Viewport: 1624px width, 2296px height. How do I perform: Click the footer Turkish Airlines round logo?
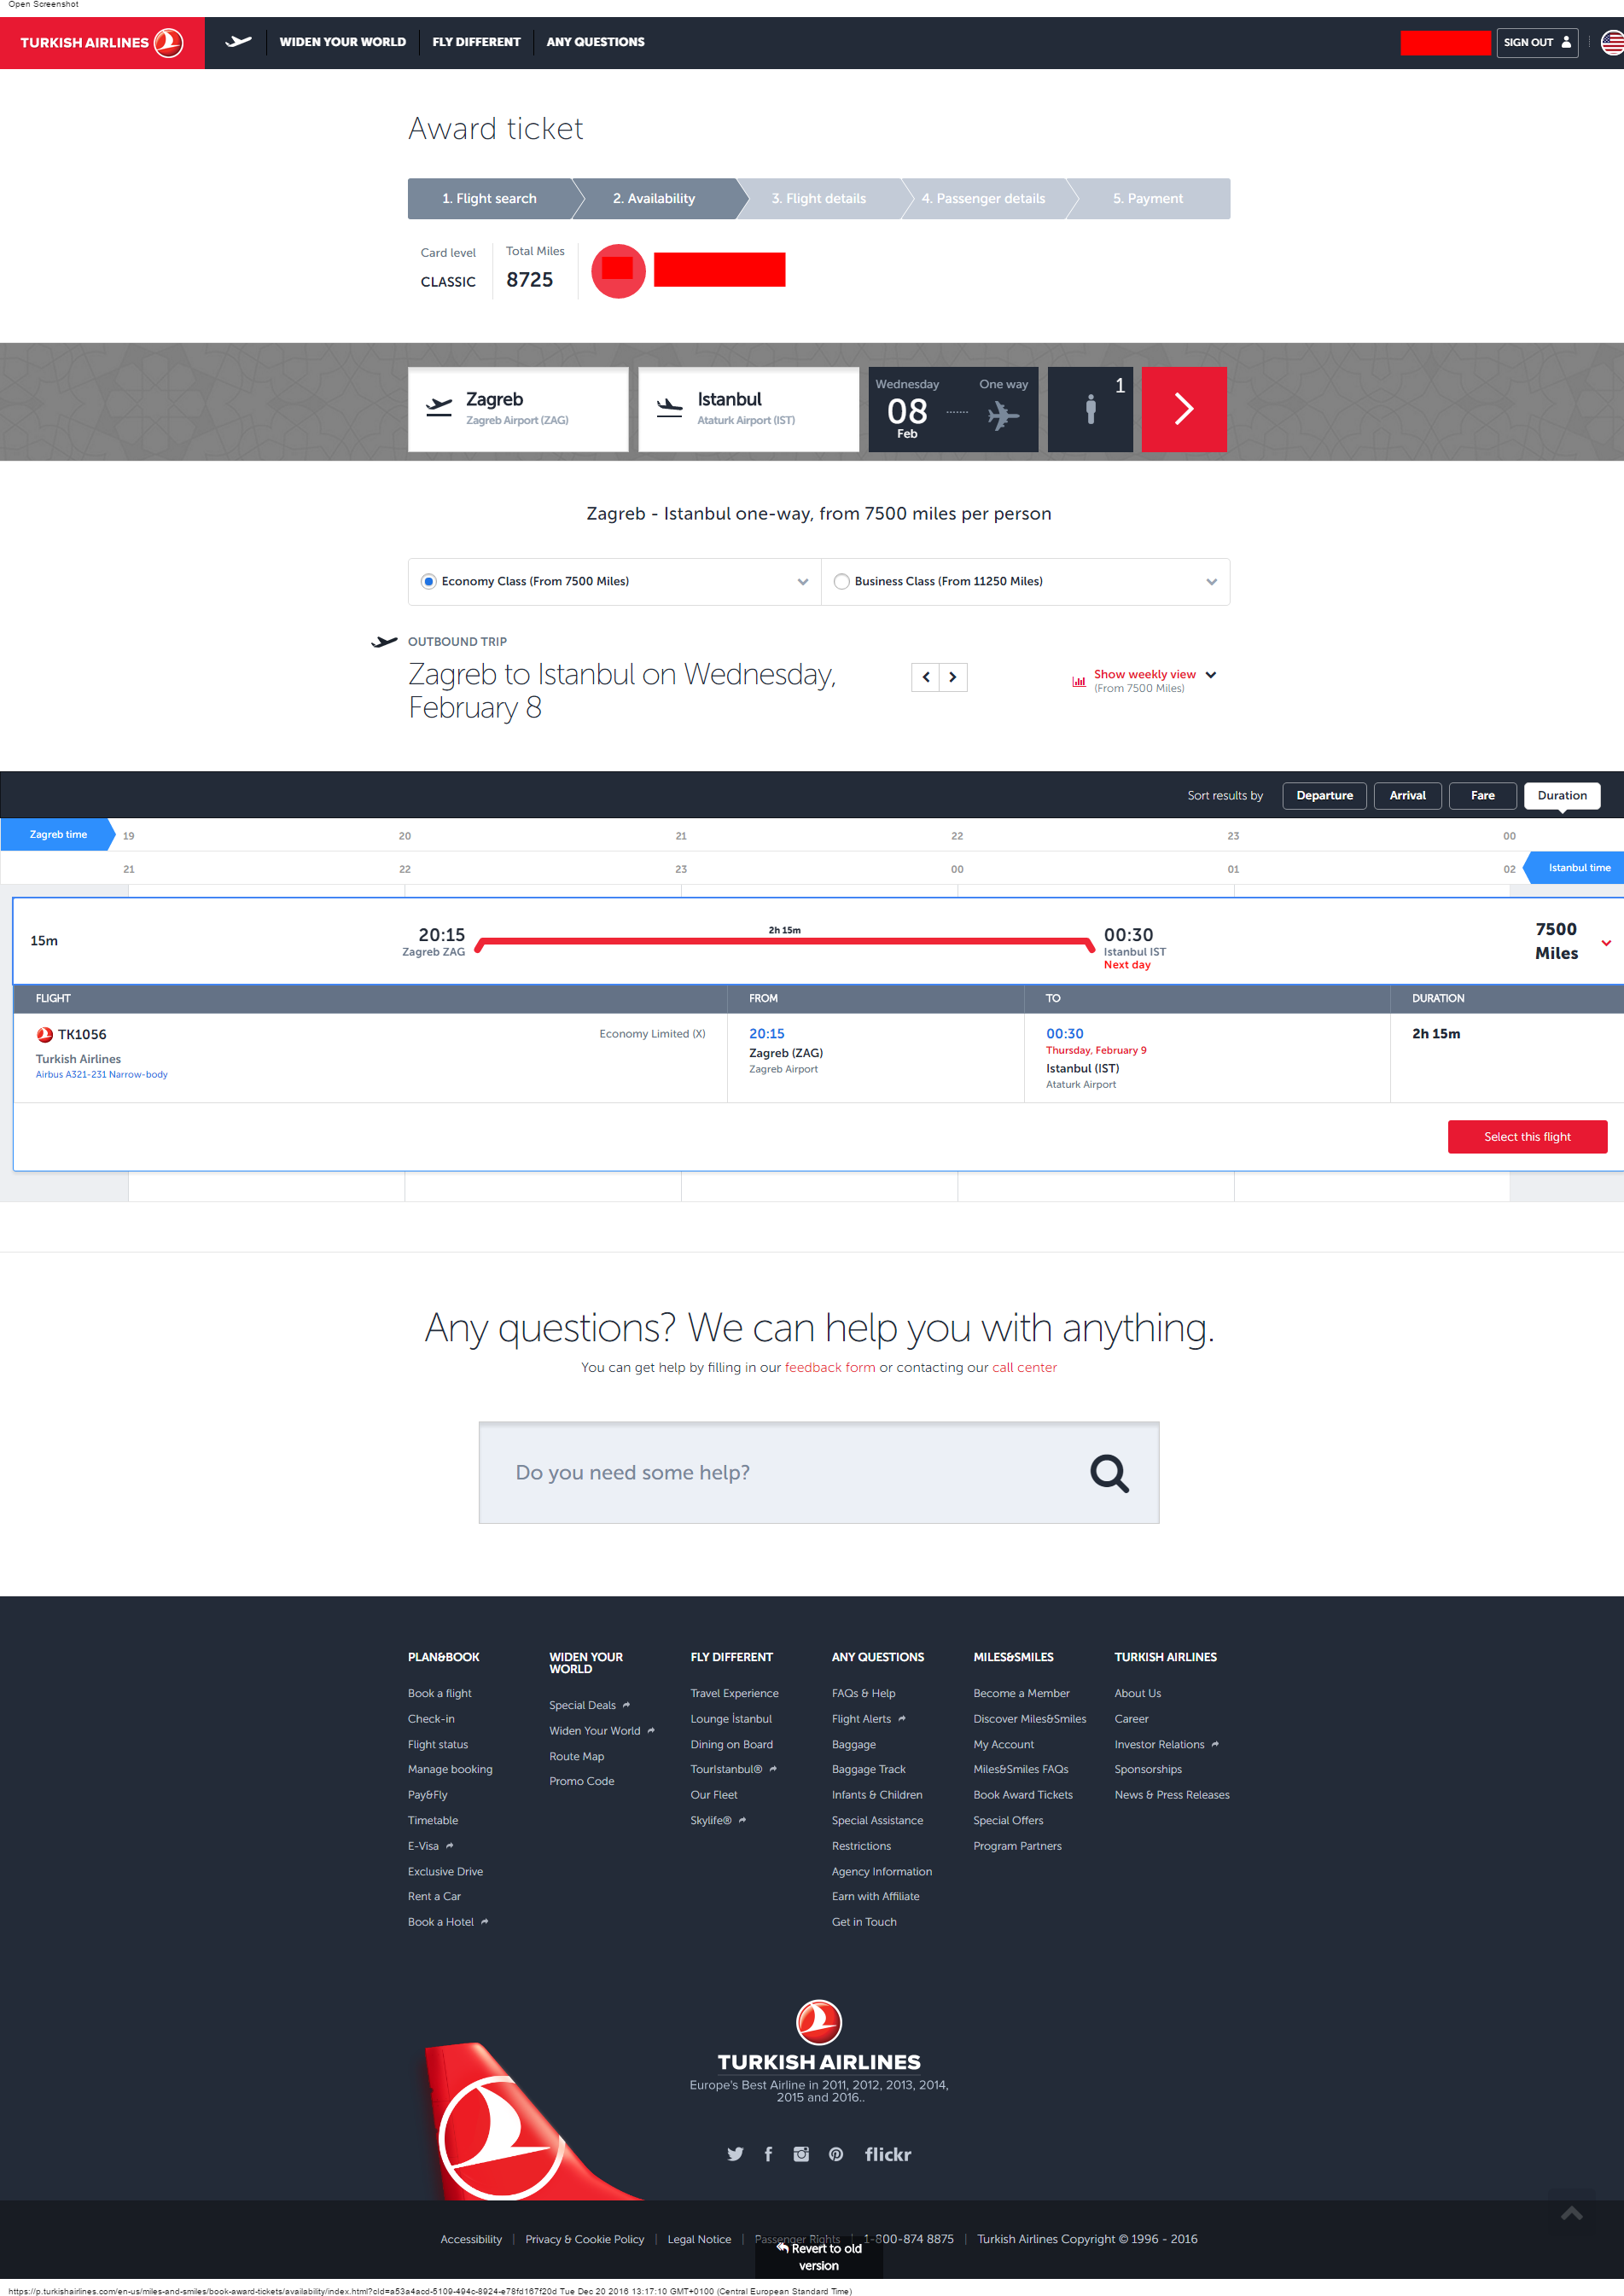[x=819, y=2021]
